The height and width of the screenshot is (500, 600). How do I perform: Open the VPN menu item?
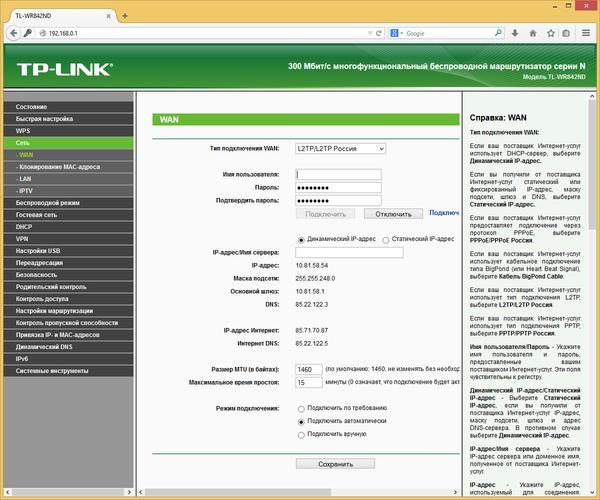click(x=69, y=239)
